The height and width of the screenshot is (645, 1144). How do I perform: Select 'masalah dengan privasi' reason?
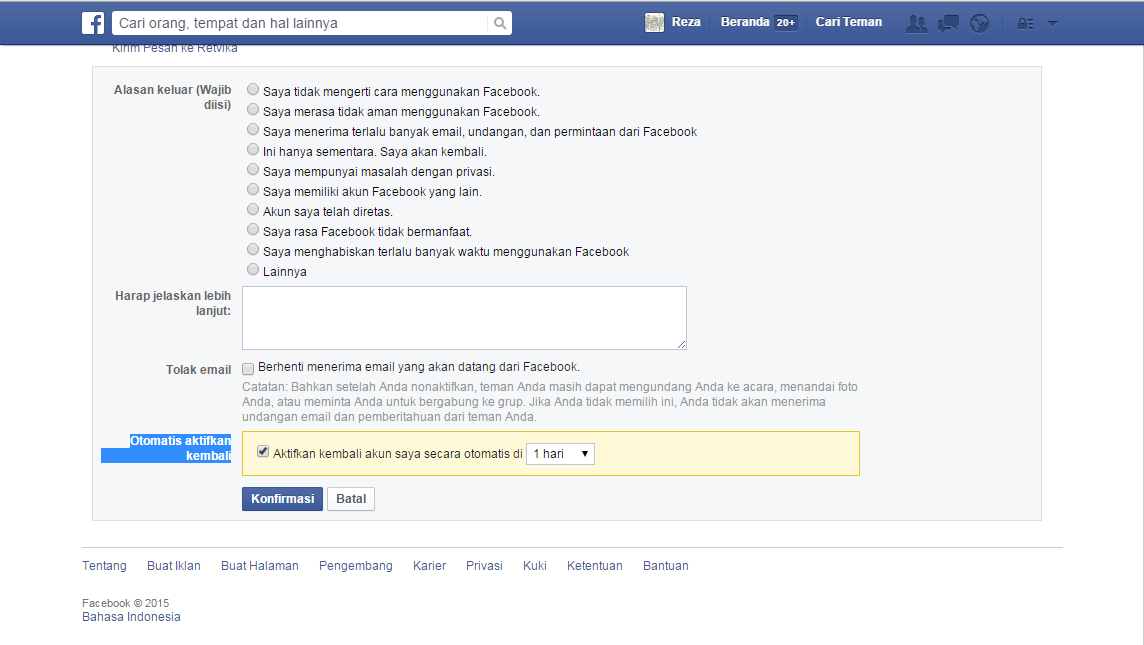point(252,169)
